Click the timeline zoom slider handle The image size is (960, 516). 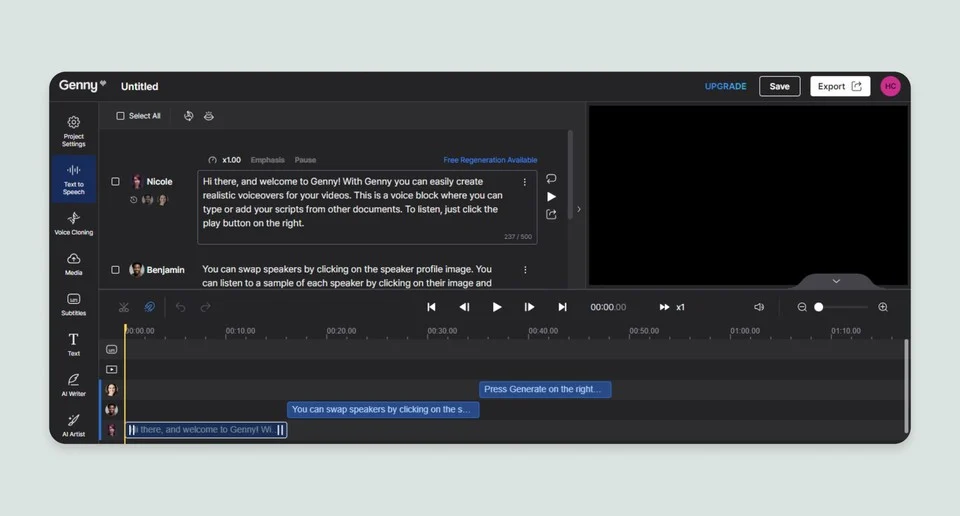(819, 307)
